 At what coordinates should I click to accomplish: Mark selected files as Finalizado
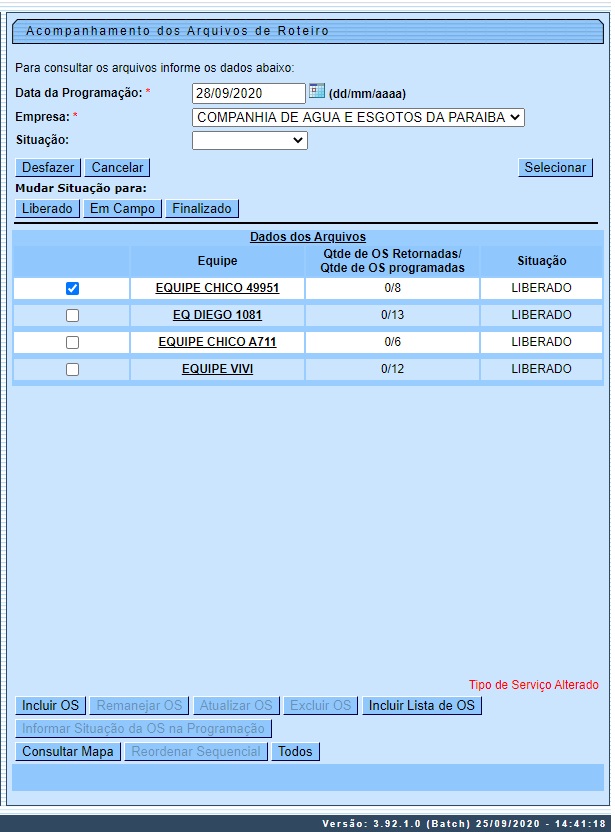point(201,208)
